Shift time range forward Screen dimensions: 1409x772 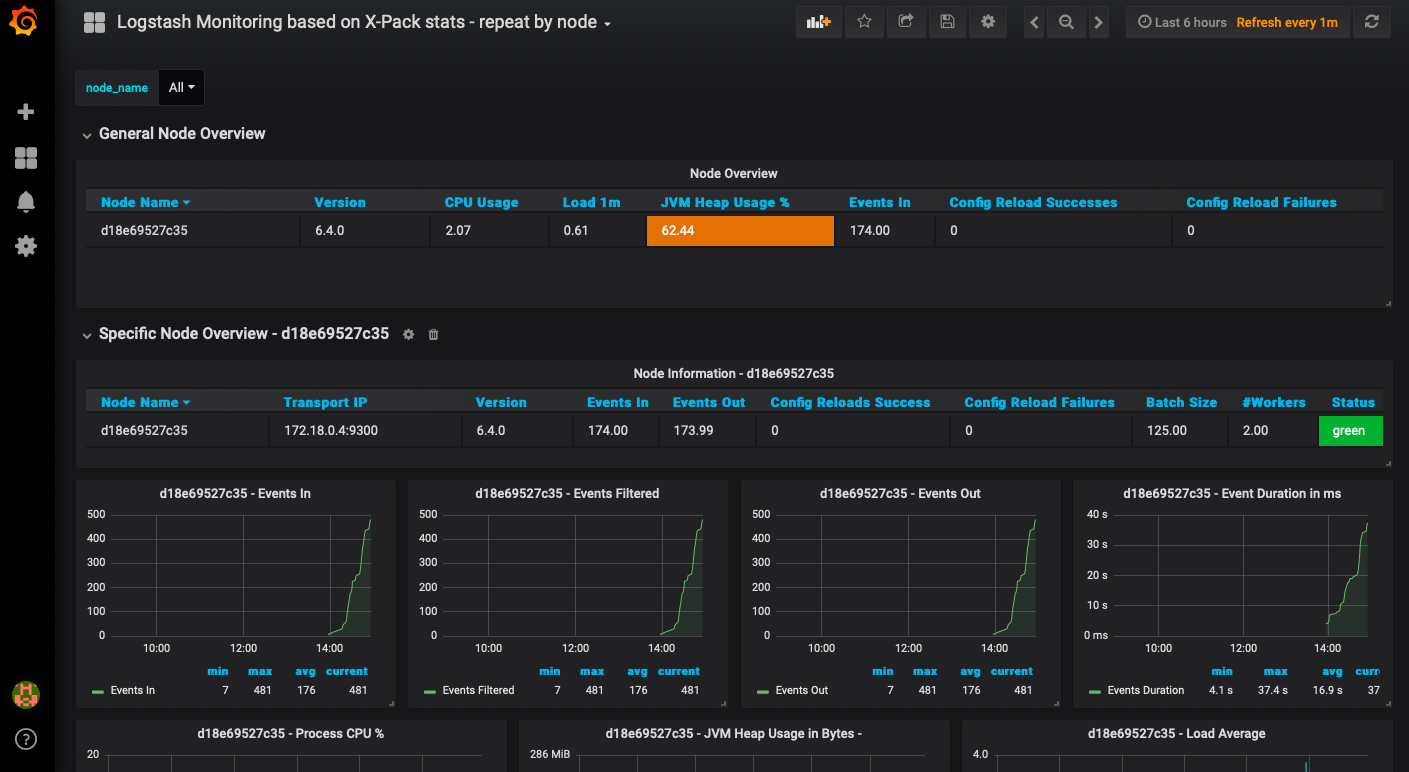click(x=1099, y=22)
